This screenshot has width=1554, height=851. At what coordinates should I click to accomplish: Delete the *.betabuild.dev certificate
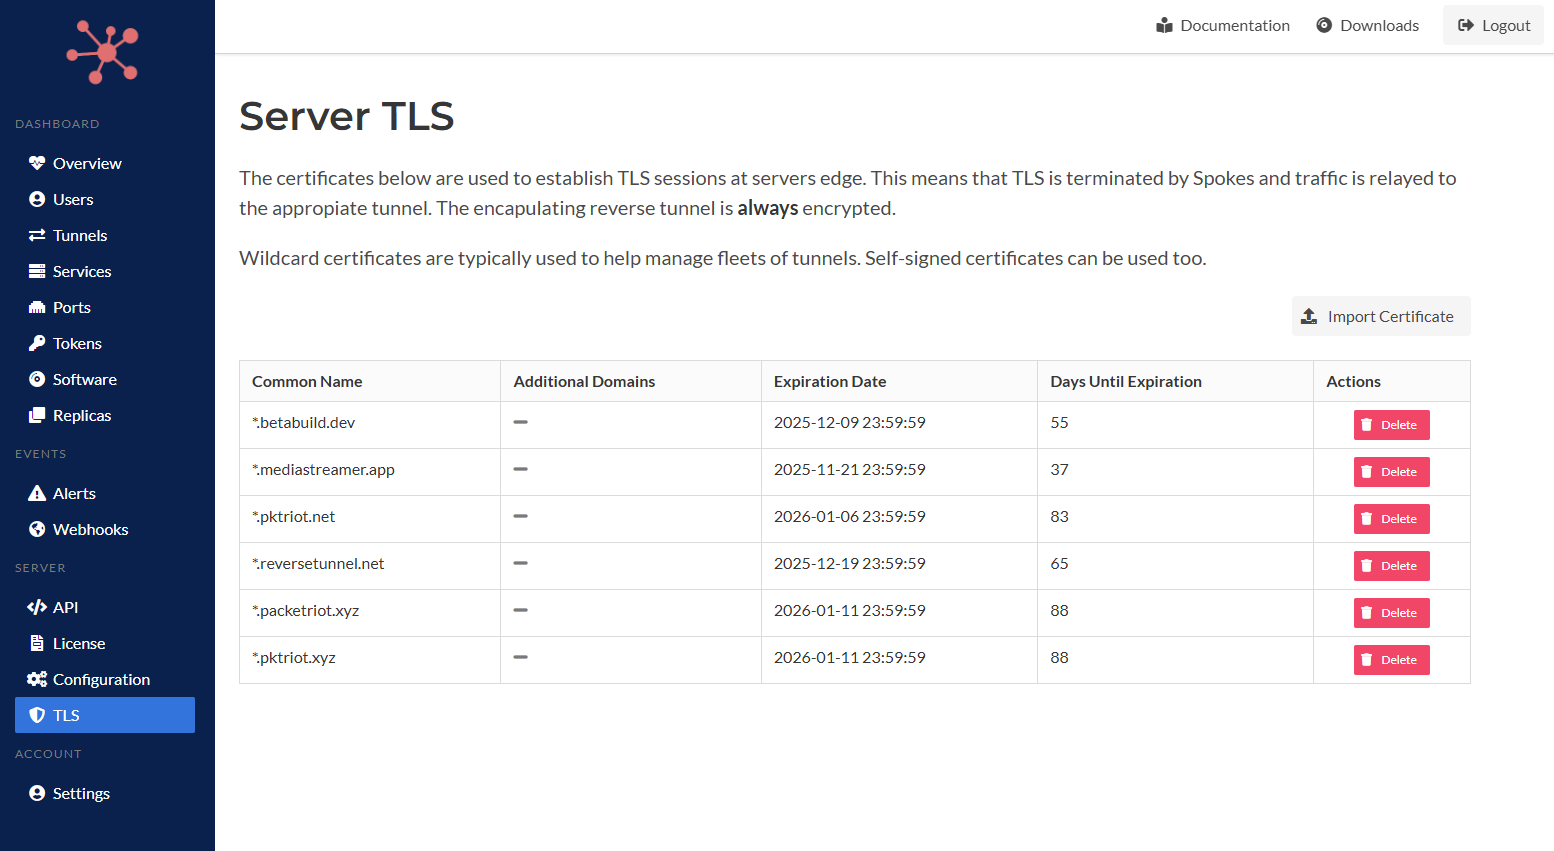(1391, 425)
